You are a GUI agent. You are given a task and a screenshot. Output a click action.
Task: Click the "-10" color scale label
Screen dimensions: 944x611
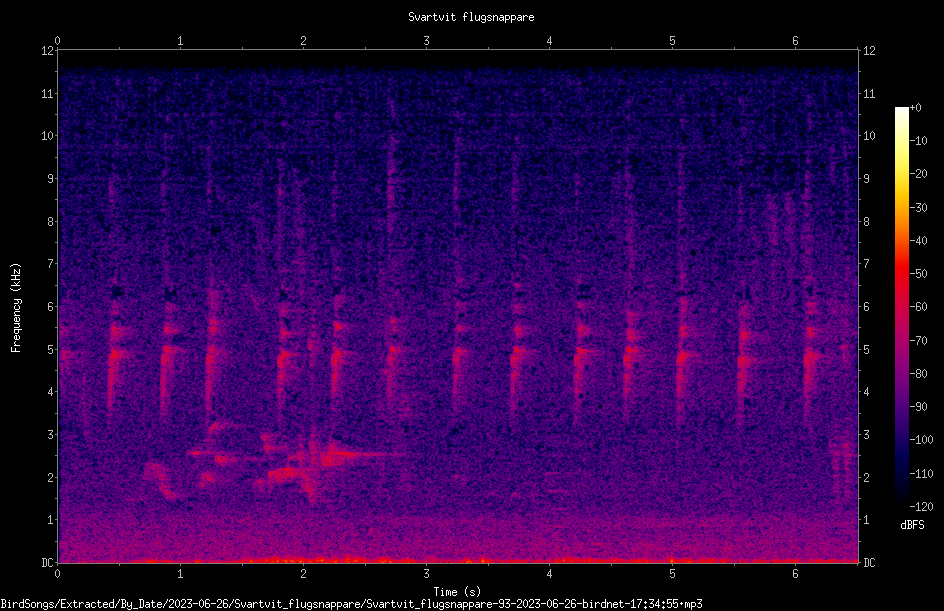(918, 141)
